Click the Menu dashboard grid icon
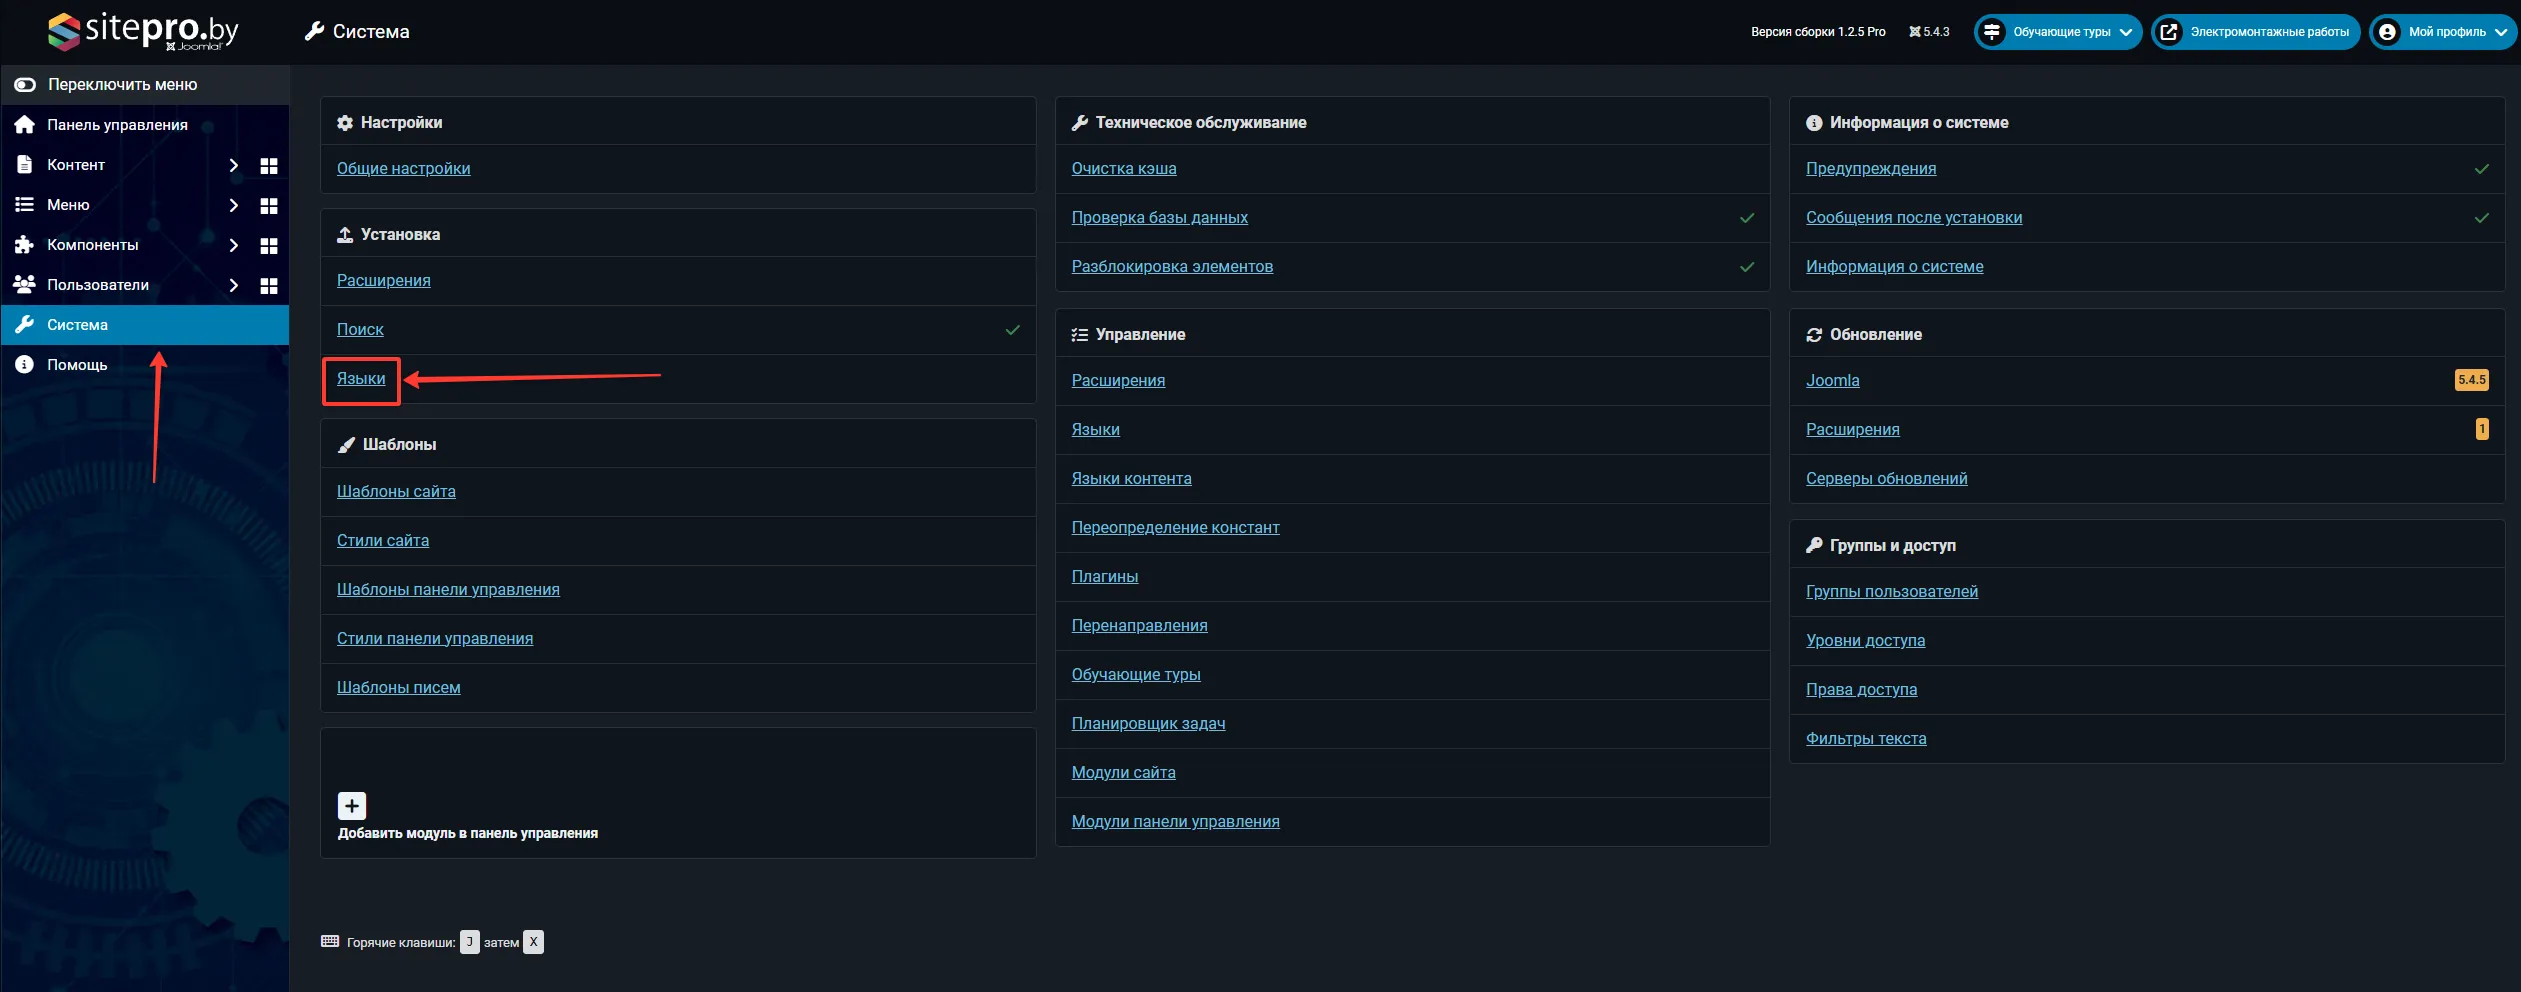This screenshot has height=992, width=2521. point(268,206)
